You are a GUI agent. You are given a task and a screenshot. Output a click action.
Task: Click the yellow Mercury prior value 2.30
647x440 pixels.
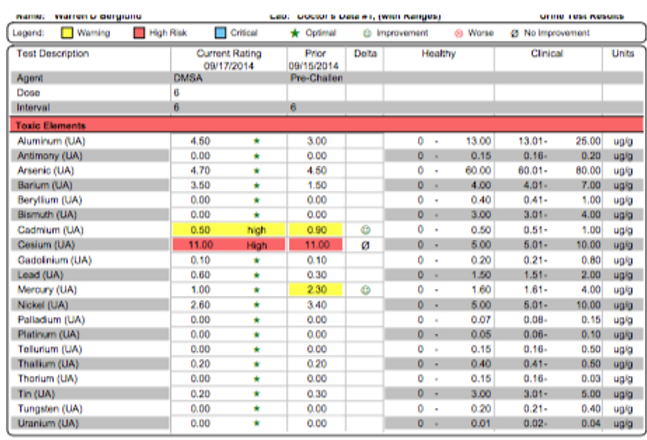click(317, 290)
